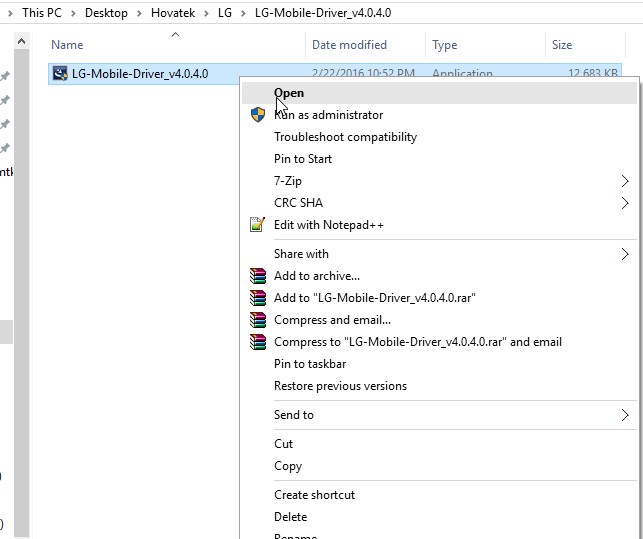Viewport: 643px width, 539px height.
Task: Click WinRAR icon beside Compress to rar and email
Action: (x=258, y=342)
